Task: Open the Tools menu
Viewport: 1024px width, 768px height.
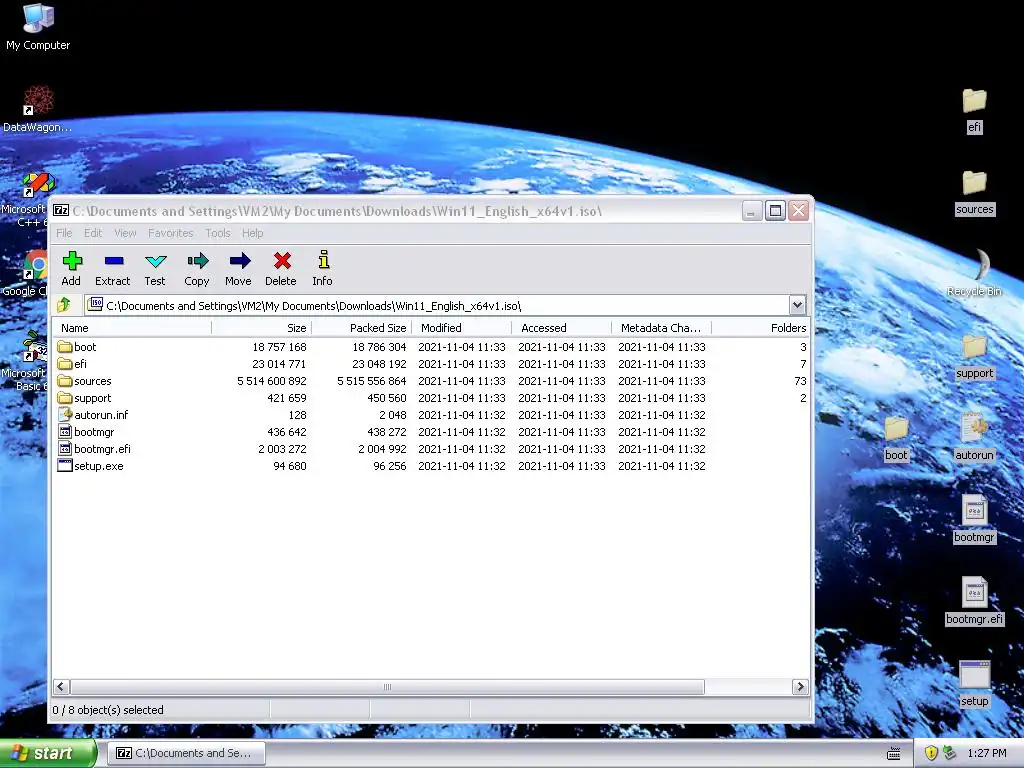Action: pos(217,233)
